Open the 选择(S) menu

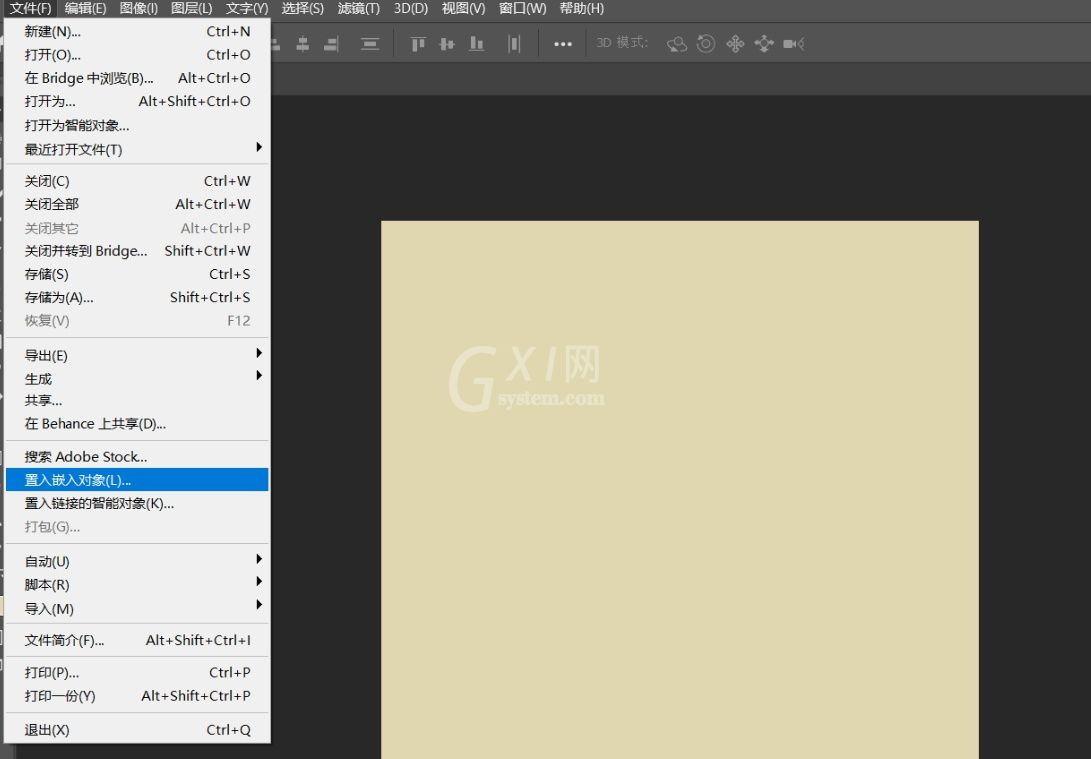tap(303, 8)
